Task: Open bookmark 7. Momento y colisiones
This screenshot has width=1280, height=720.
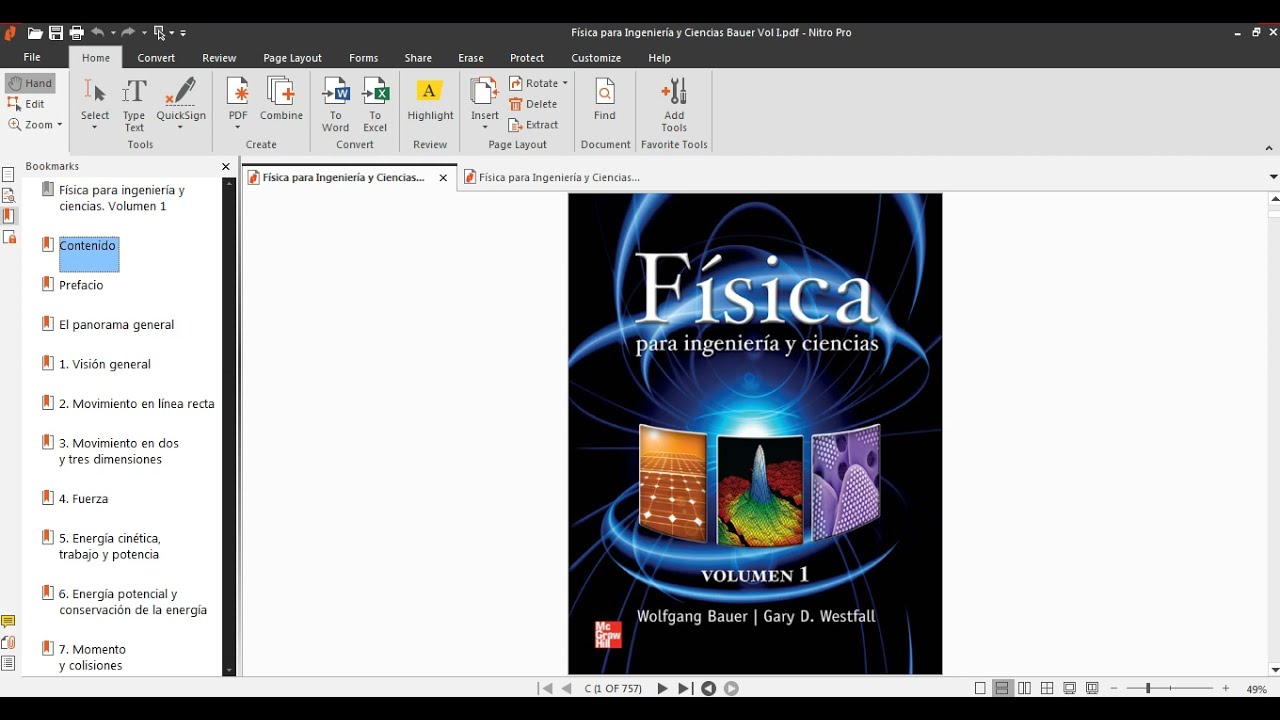Action: pos(92,657)
